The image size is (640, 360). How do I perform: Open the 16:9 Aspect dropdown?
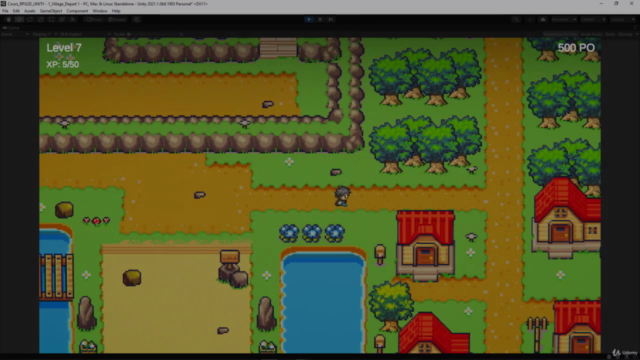click(x=85, y=34)
